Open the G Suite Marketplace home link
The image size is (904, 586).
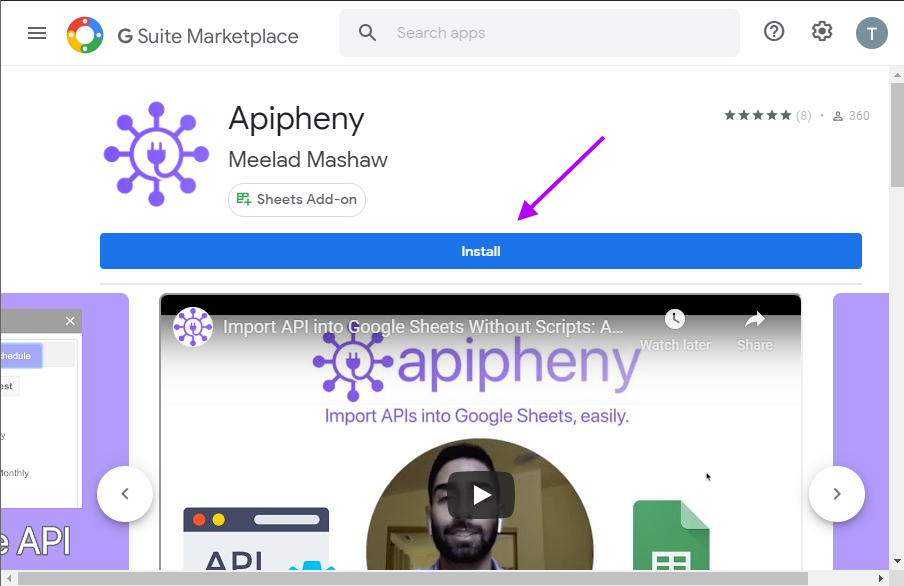point(208,36)
